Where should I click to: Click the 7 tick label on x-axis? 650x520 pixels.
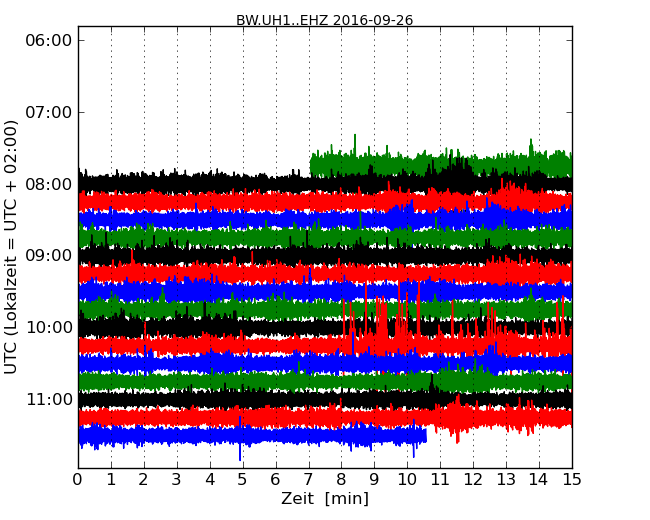[x=309, y=479]
